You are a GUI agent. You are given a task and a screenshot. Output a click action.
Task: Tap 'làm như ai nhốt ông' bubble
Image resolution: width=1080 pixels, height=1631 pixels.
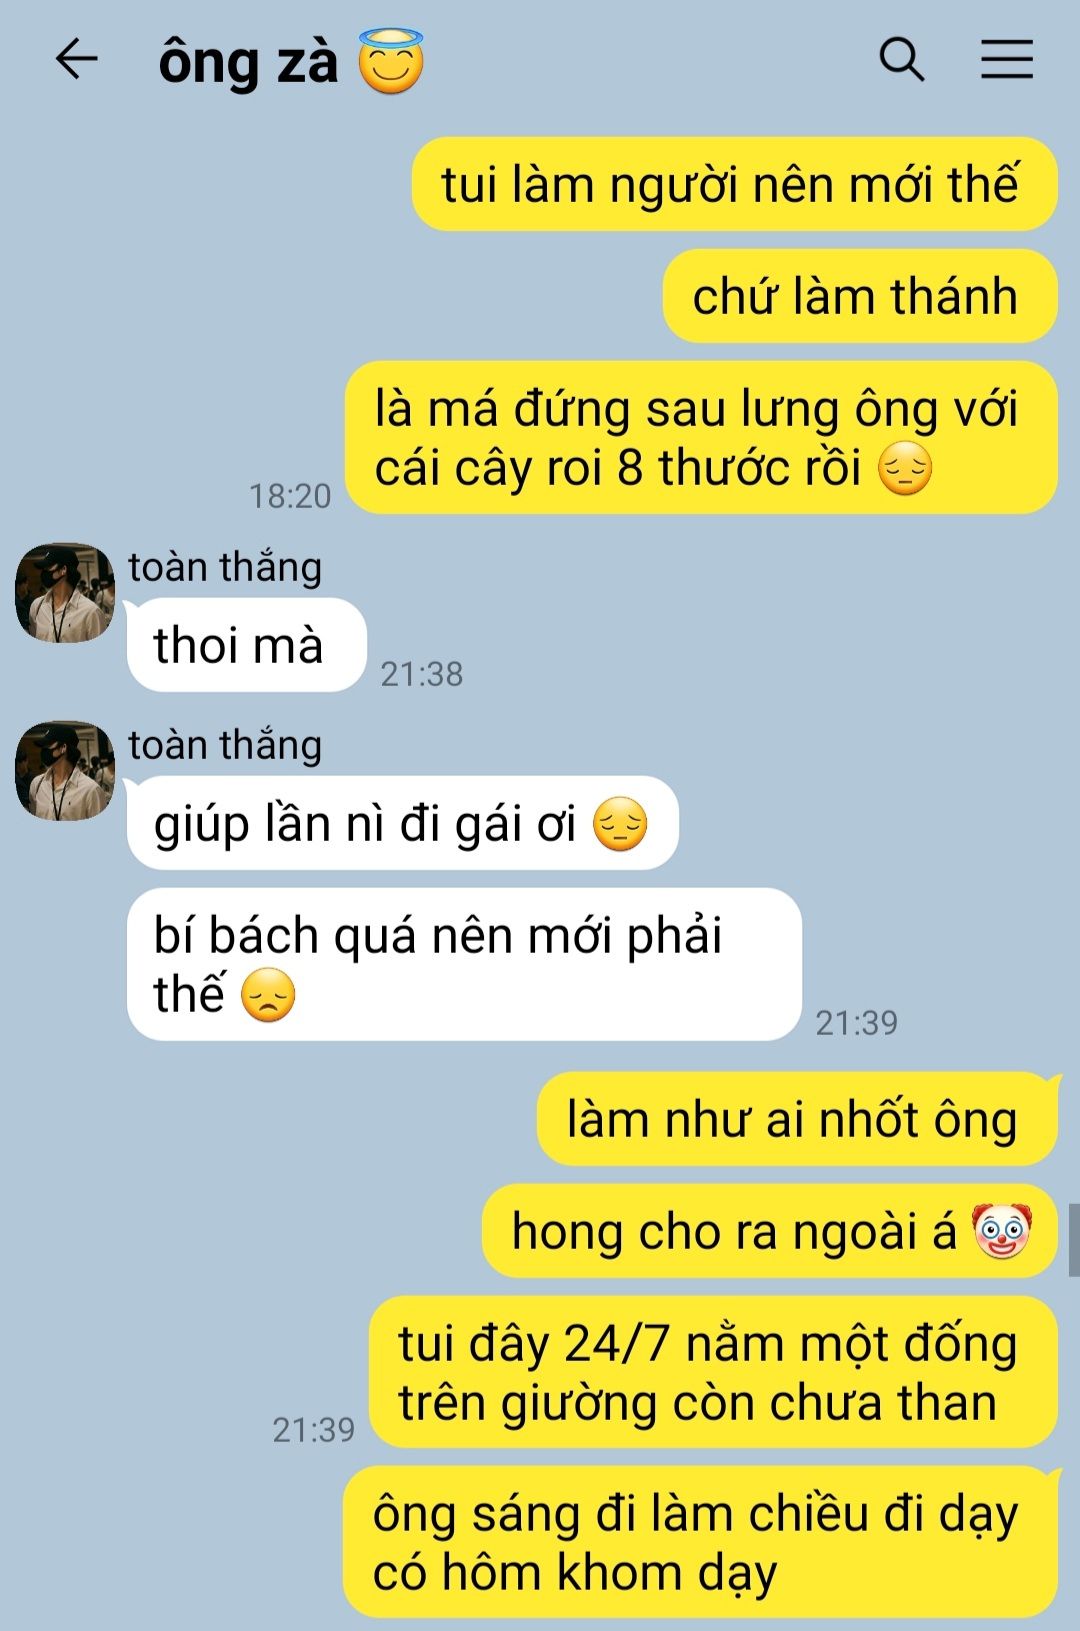797,1119
